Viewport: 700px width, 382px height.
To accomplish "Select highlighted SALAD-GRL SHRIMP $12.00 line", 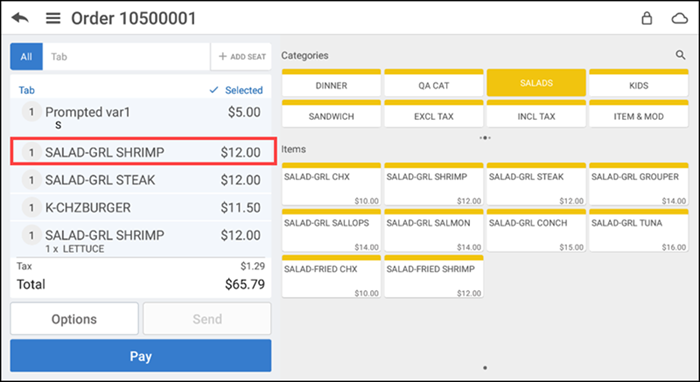I will [143, 152].
